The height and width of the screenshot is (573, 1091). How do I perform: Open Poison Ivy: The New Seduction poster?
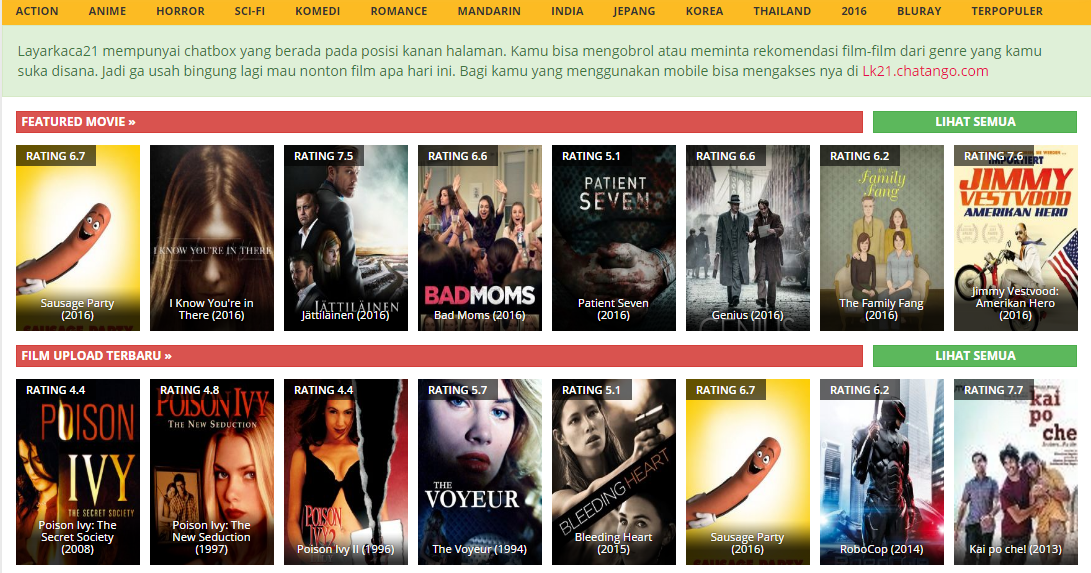tap(212, 471)
